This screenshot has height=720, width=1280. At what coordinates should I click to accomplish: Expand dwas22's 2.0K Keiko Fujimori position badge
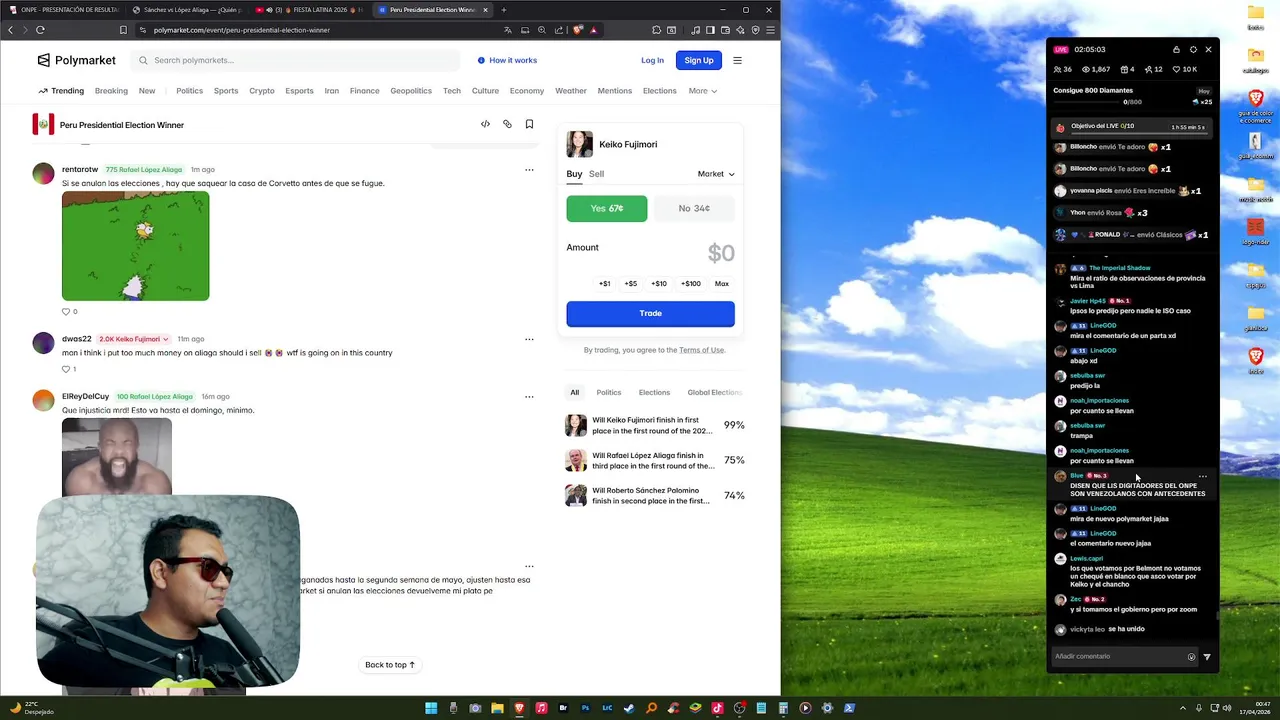coord(134,339)
